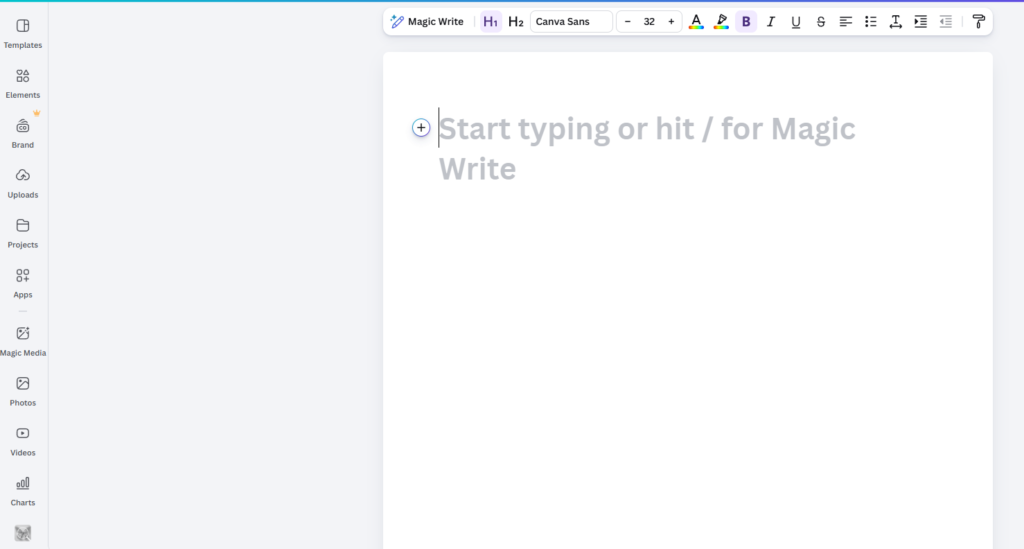Increase font size with plus stepper

tap(671, 22)
